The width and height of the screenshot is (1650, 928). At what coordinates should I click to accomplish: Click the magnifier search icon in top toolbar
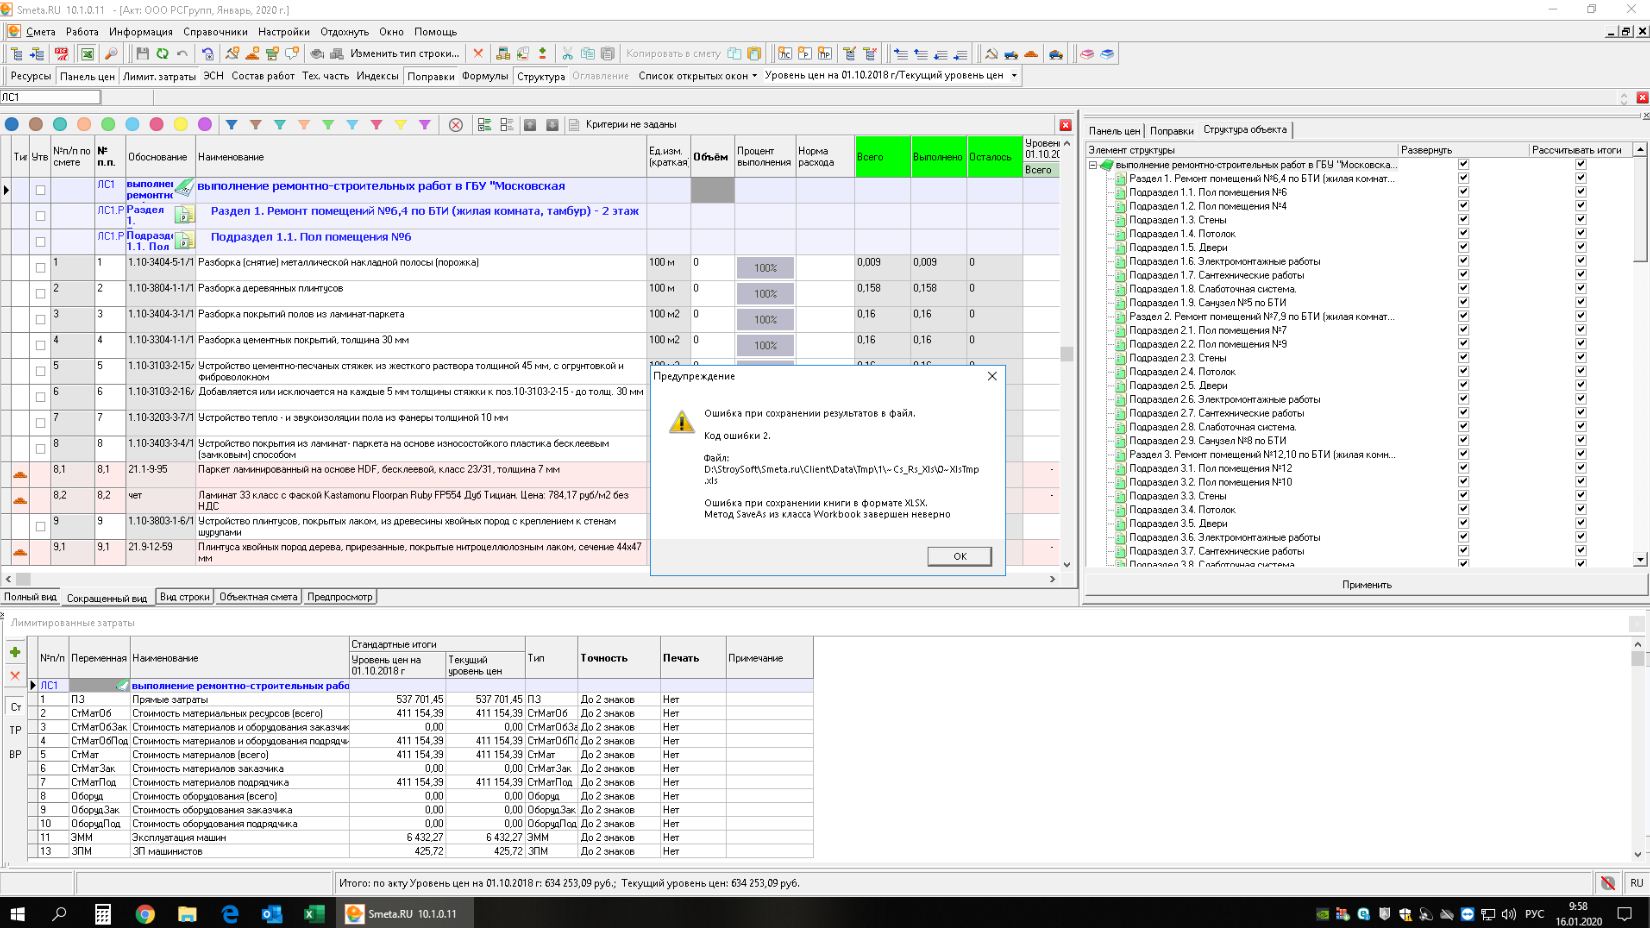(110, 53)
